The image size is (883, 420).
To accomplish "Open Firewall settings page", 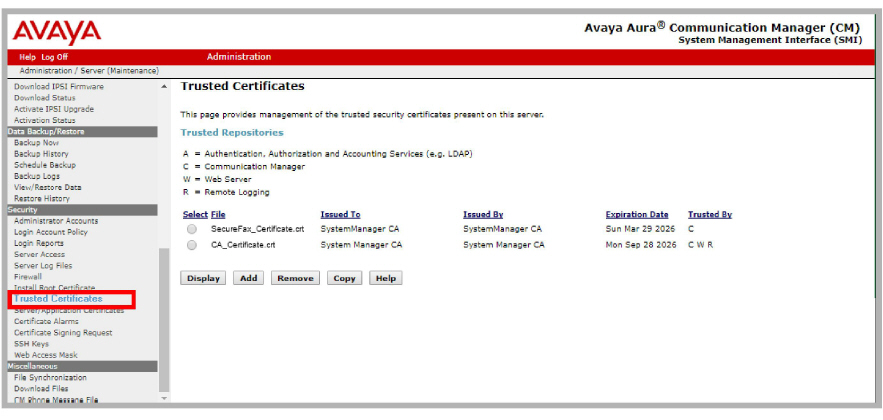I will tap(28, 277).
